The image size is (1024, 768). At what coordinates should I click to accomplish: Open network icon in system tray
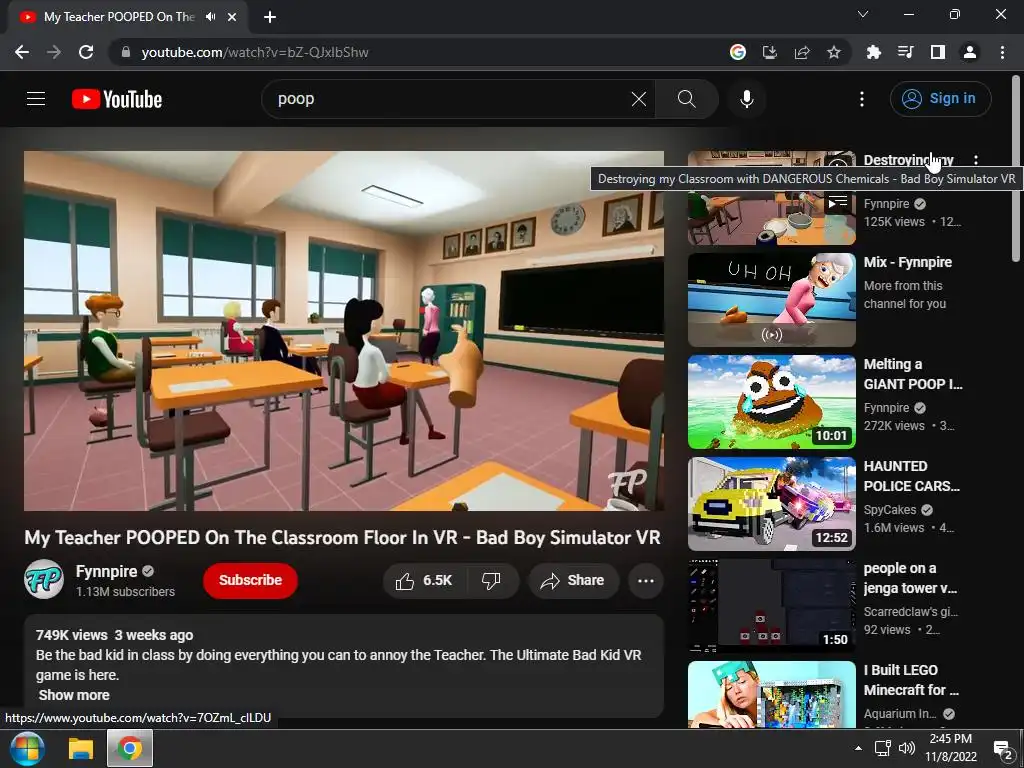coord(883,748)
